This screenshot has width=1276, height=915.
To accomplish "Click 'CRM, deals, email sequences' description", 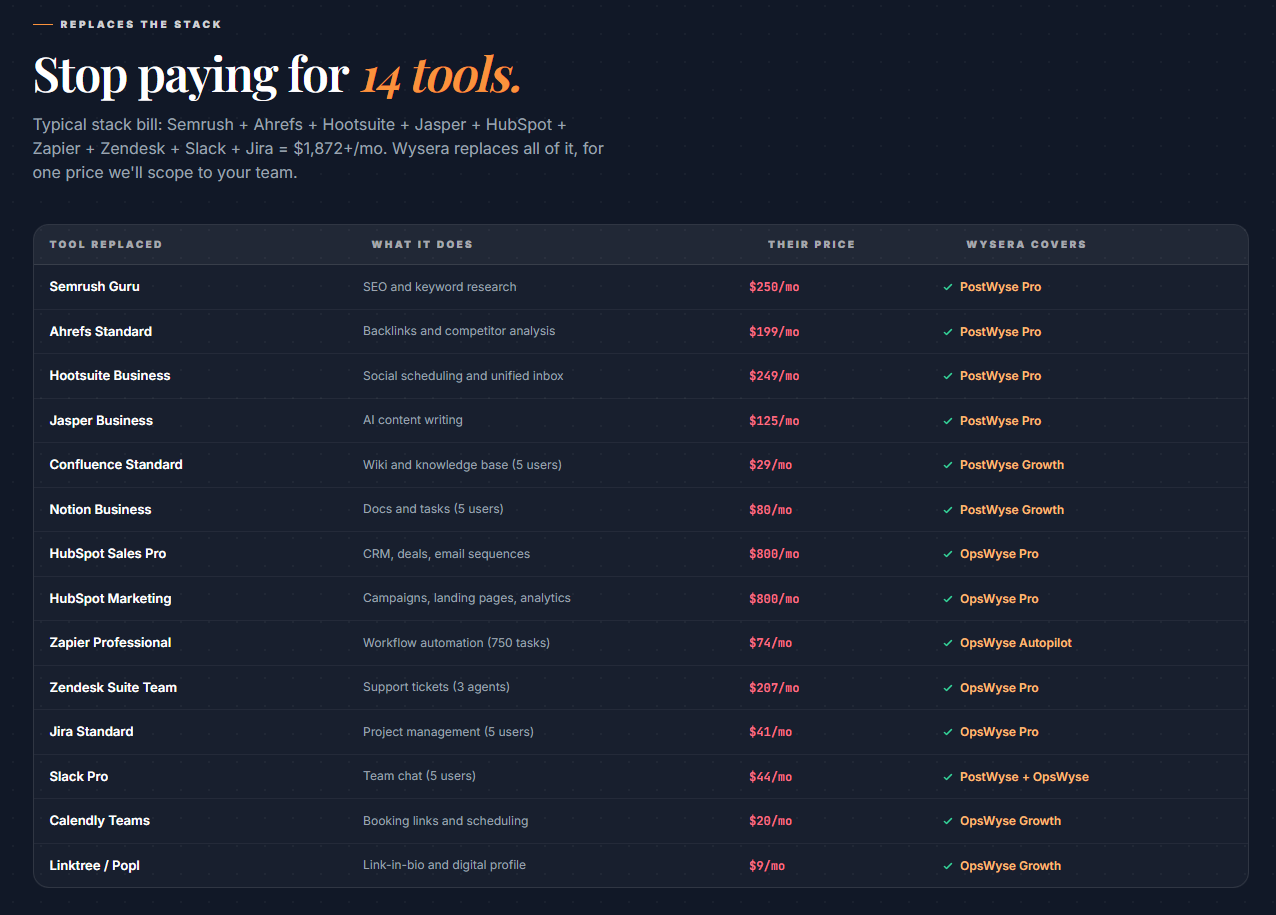I will [x=446, y=554].
